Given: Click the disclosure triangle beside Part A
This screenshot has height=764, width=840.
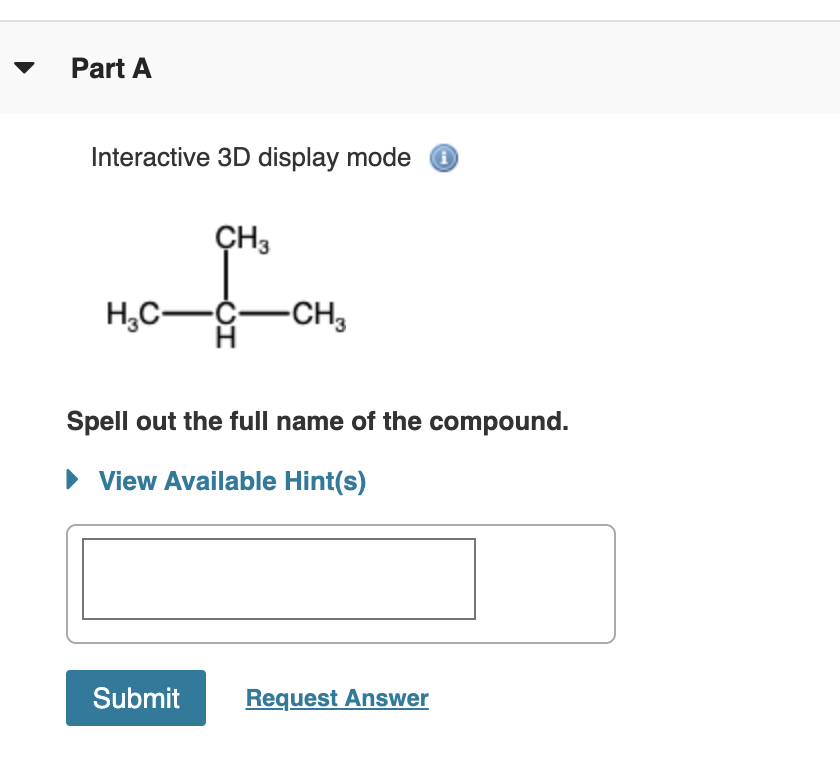Looking at the screenshot, I should pos(23,67).
